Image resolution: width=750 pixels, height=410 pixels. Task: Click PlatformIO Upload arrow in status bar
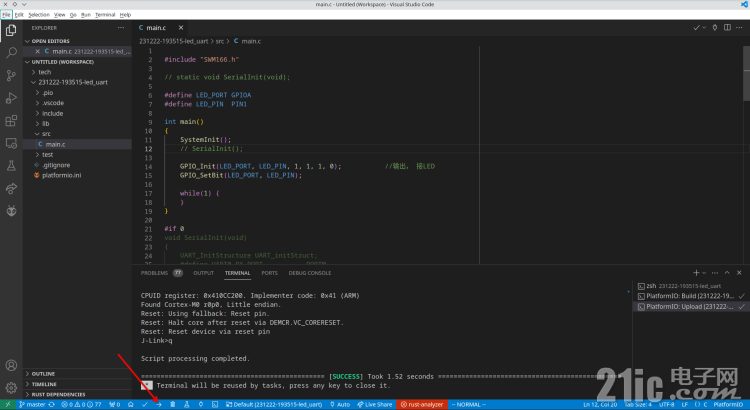click(159, 404)
